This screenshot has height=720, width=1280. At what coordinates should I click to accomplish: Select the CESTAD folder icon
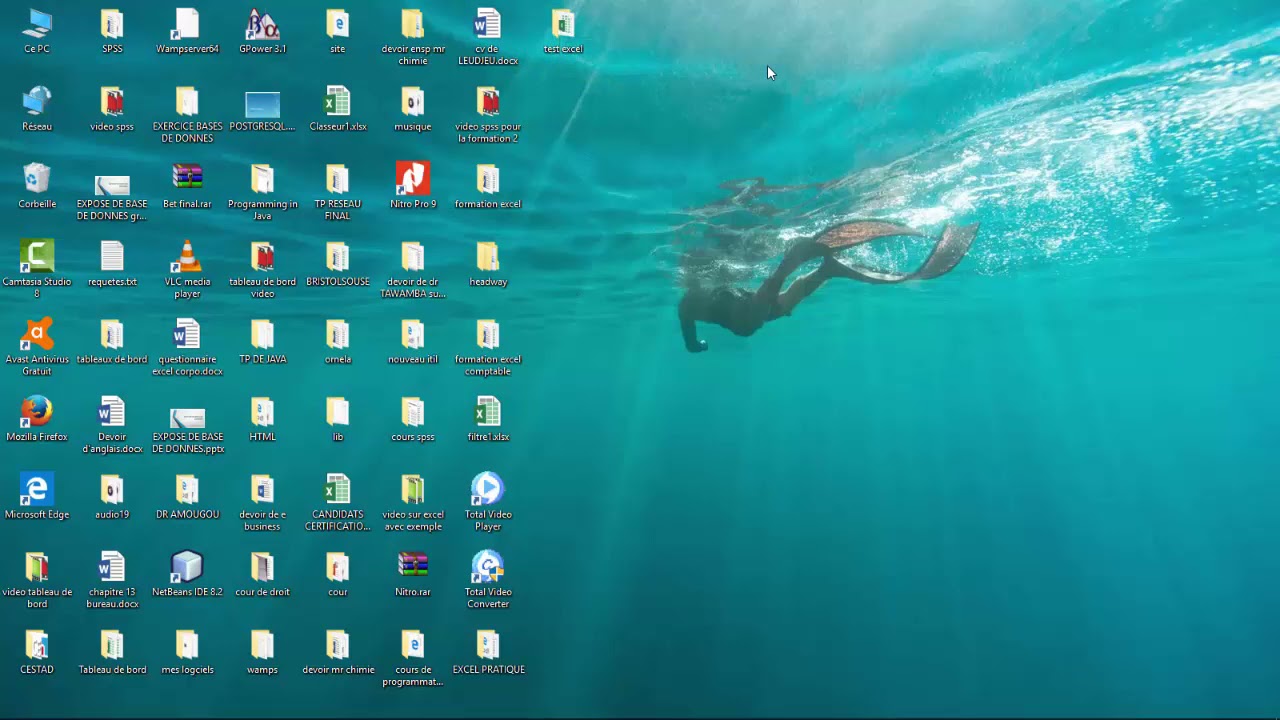click(x=37, y=651)
